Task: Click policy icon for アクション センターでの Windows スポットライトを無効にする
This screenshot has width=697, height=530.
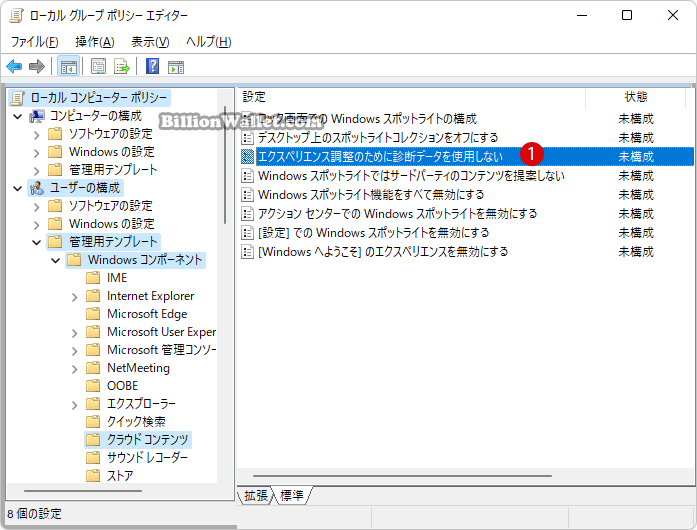Action: 247,214
